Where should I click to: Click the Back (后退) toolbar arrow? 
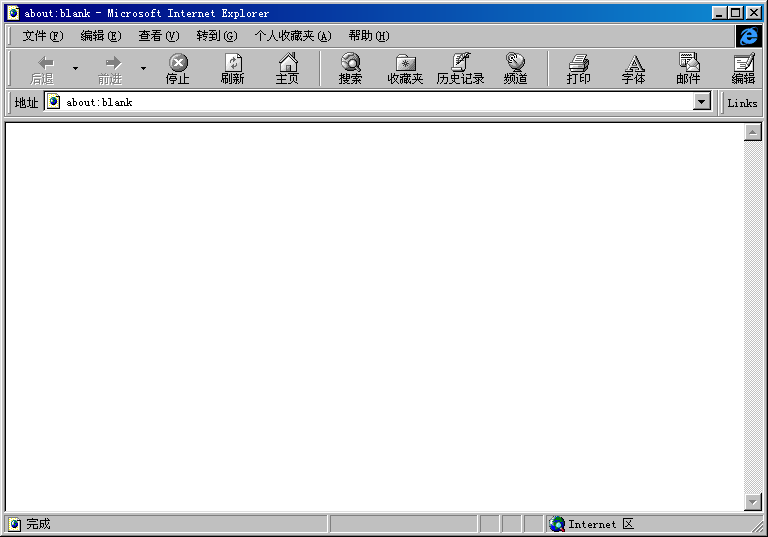[x=43, y=69]
